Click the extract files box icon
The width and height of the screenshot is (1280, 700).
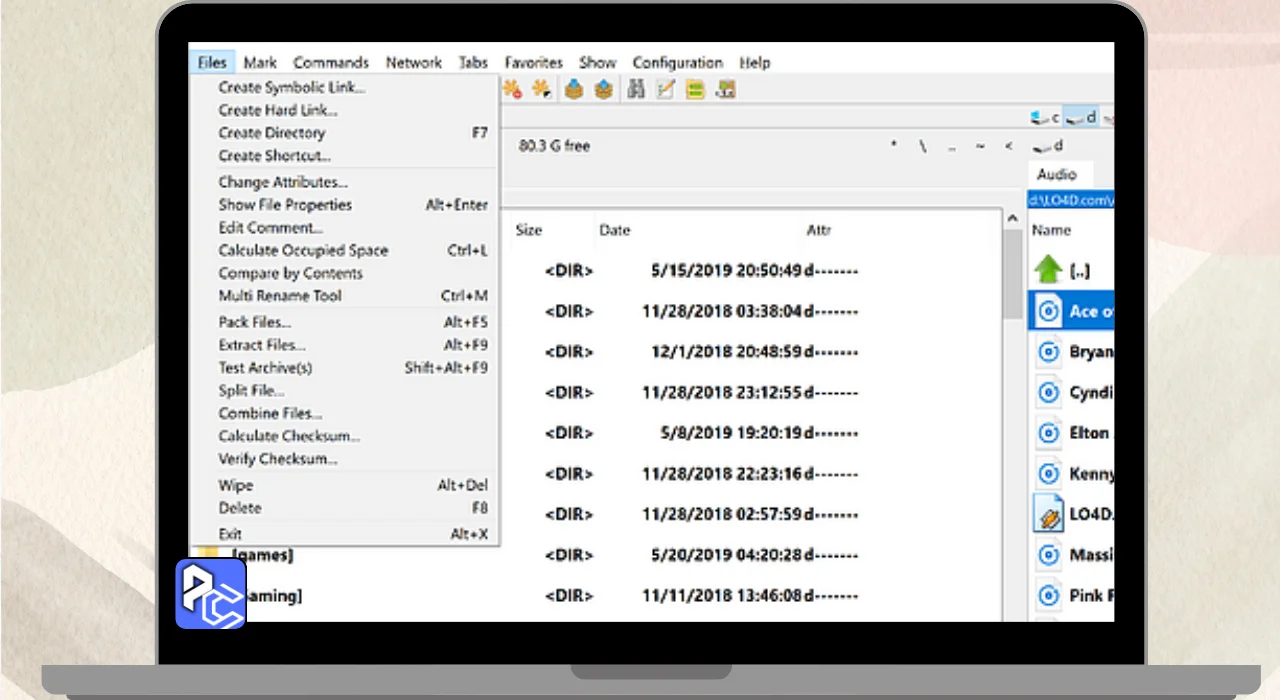[603, 89]
